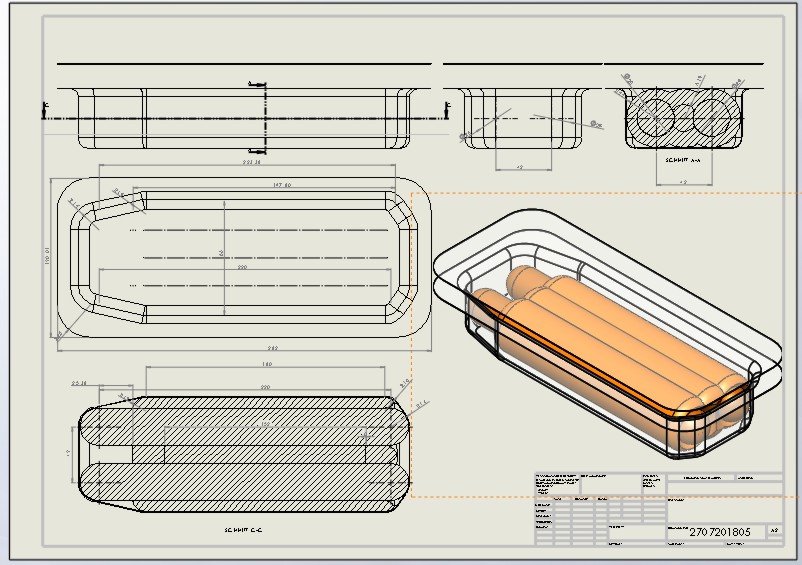Select the 220 dimension above section C-C hatching
The width and height of the screenshot is (802, 565).
pos(265,387)
